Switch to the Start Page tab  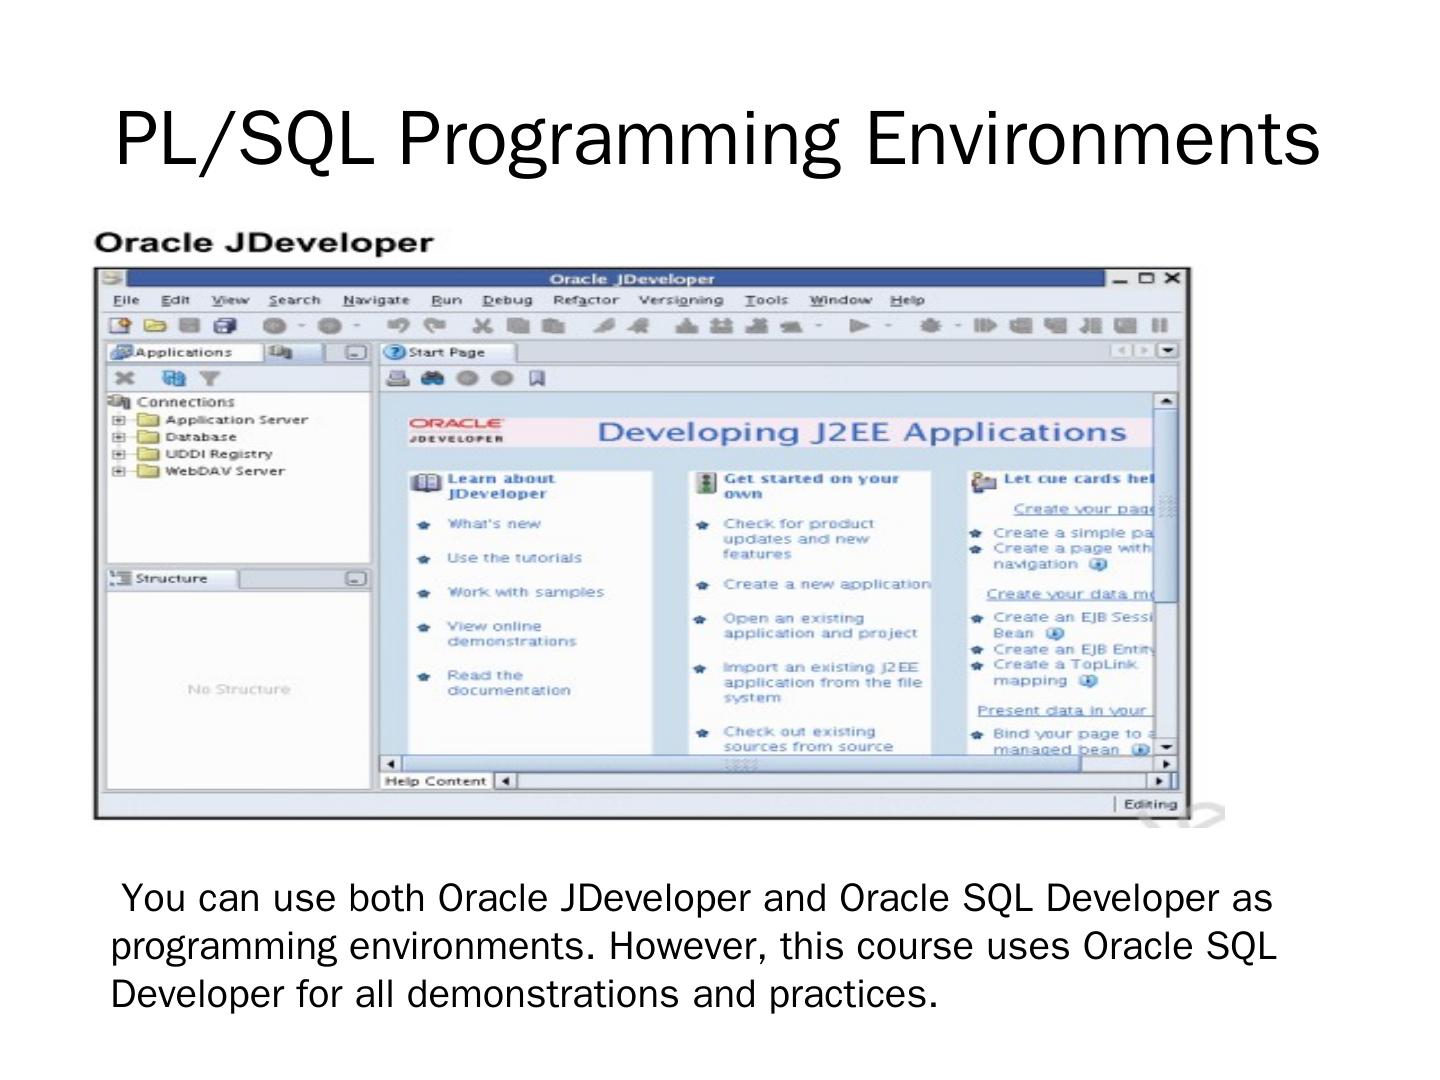pos(448,352)
